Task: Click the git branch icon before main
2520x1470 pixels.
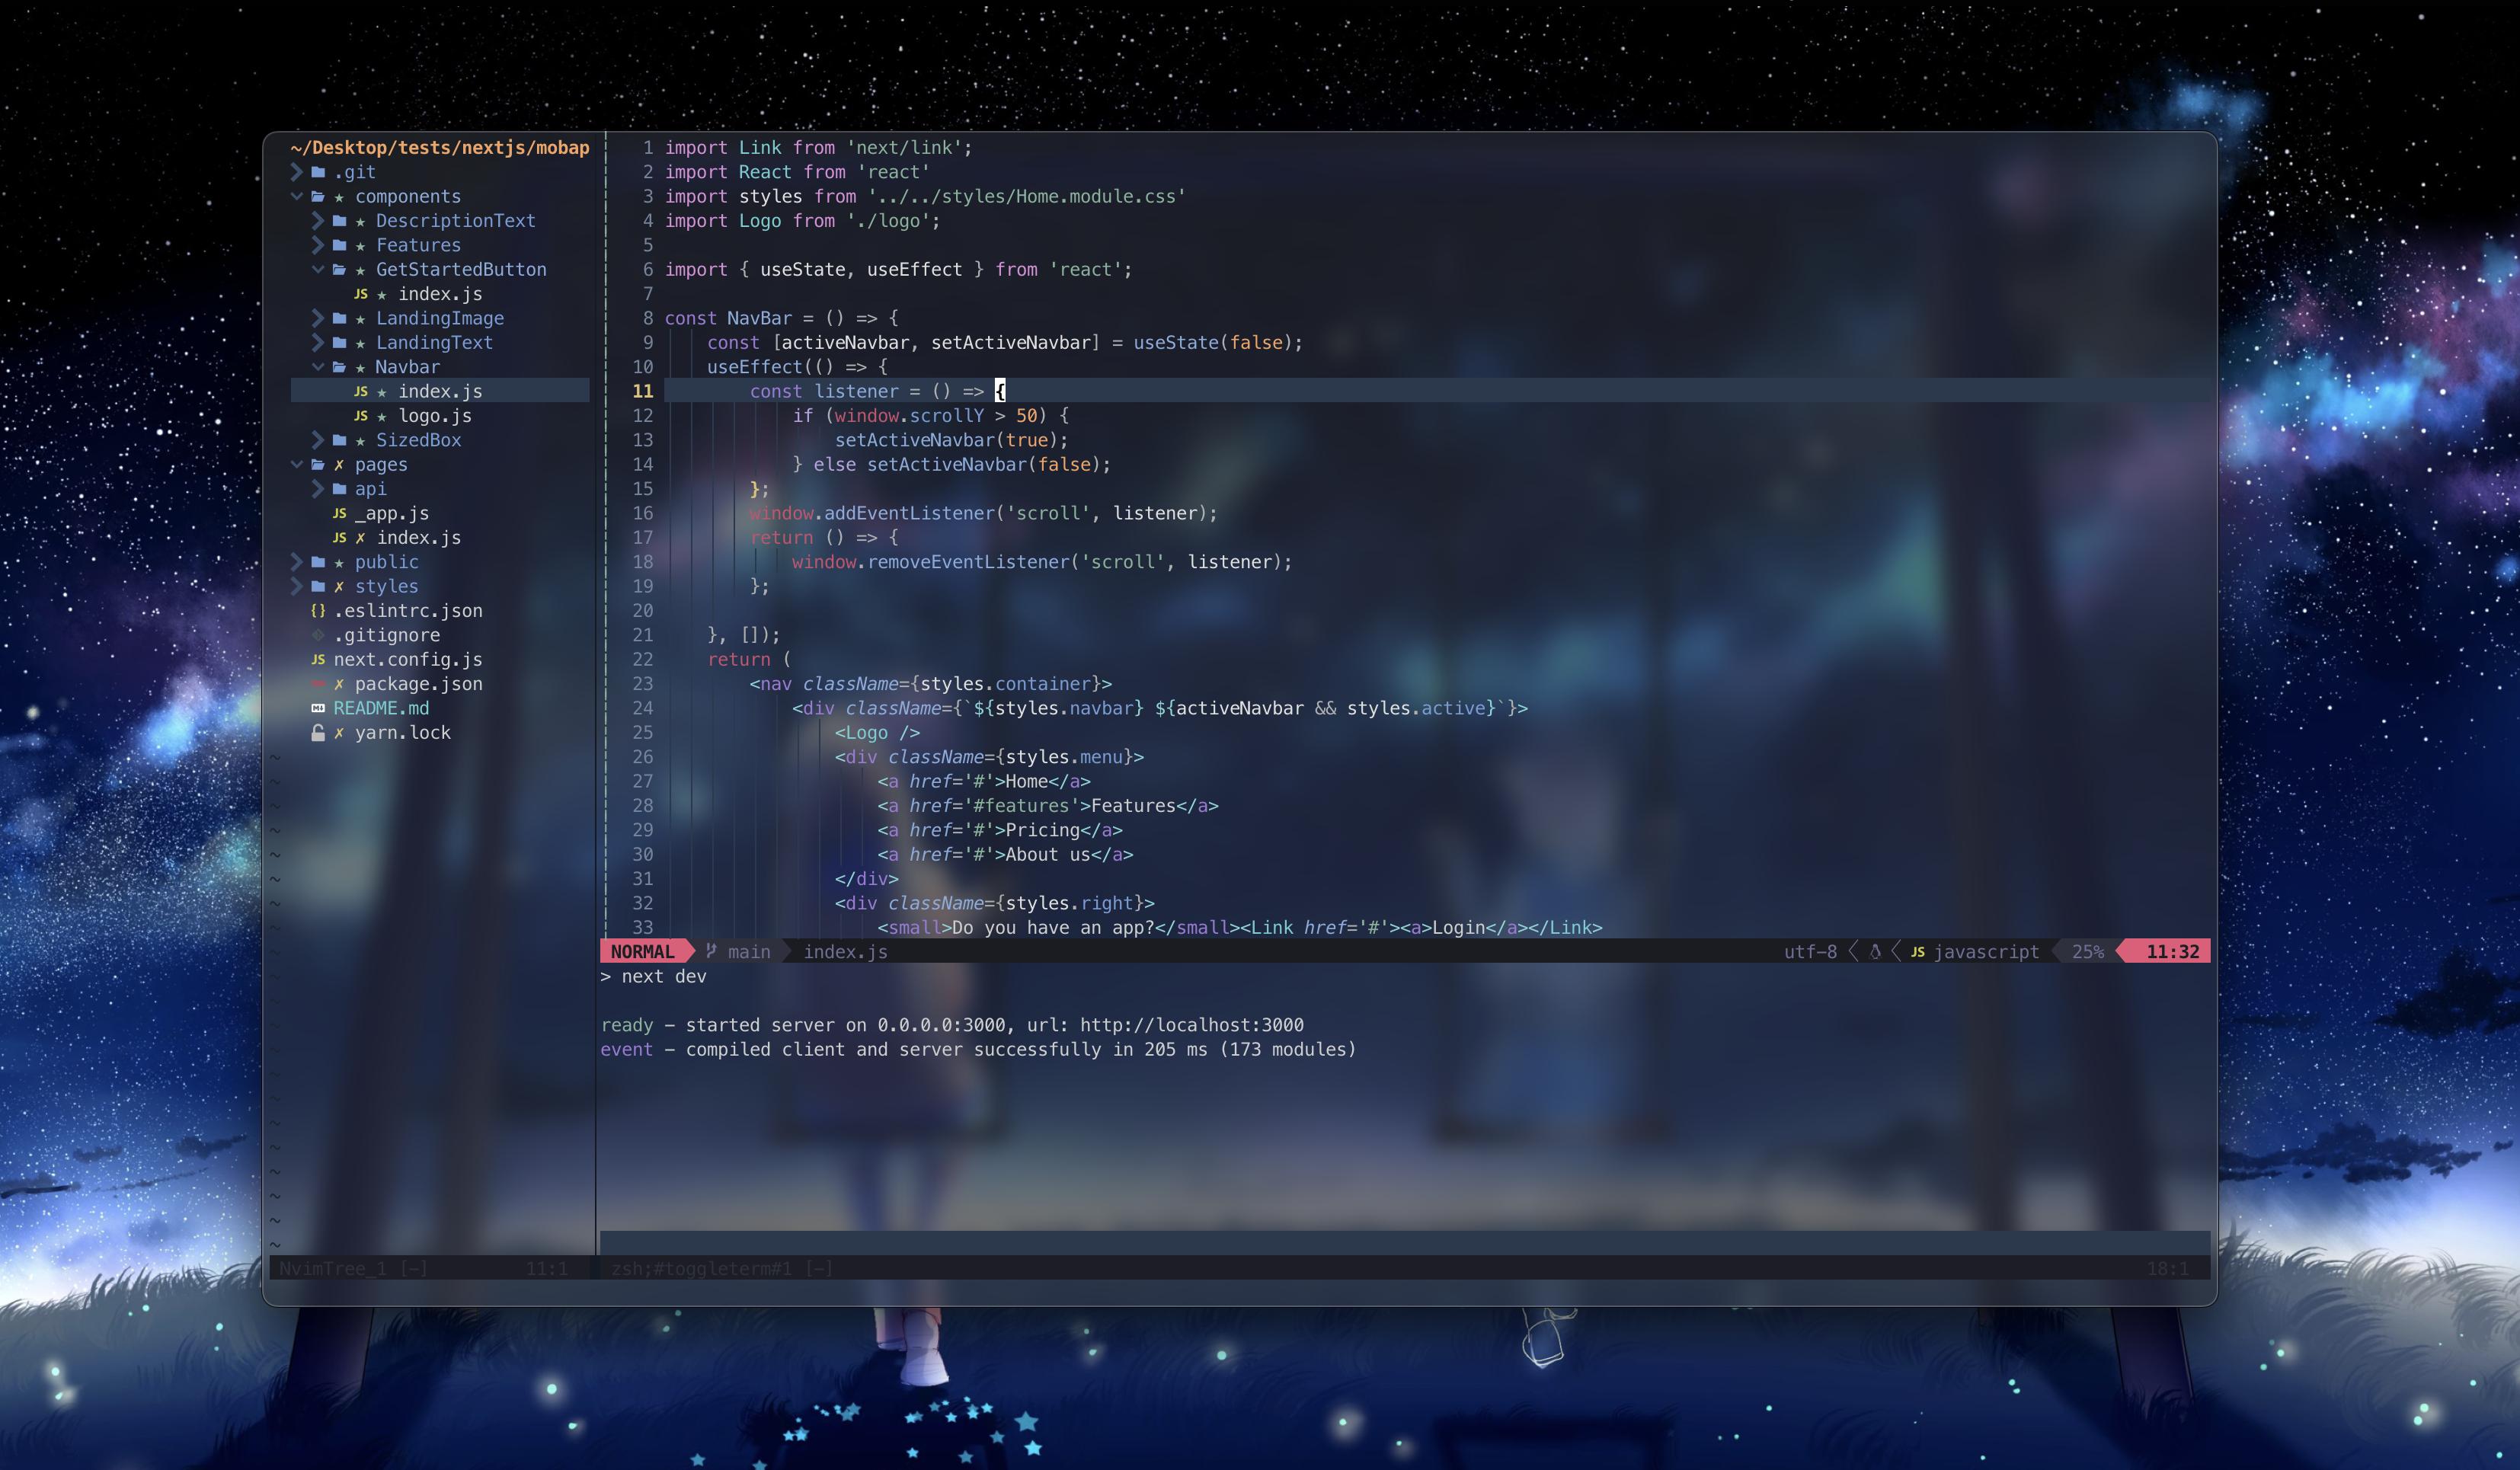Action: (x=711, y=951)
